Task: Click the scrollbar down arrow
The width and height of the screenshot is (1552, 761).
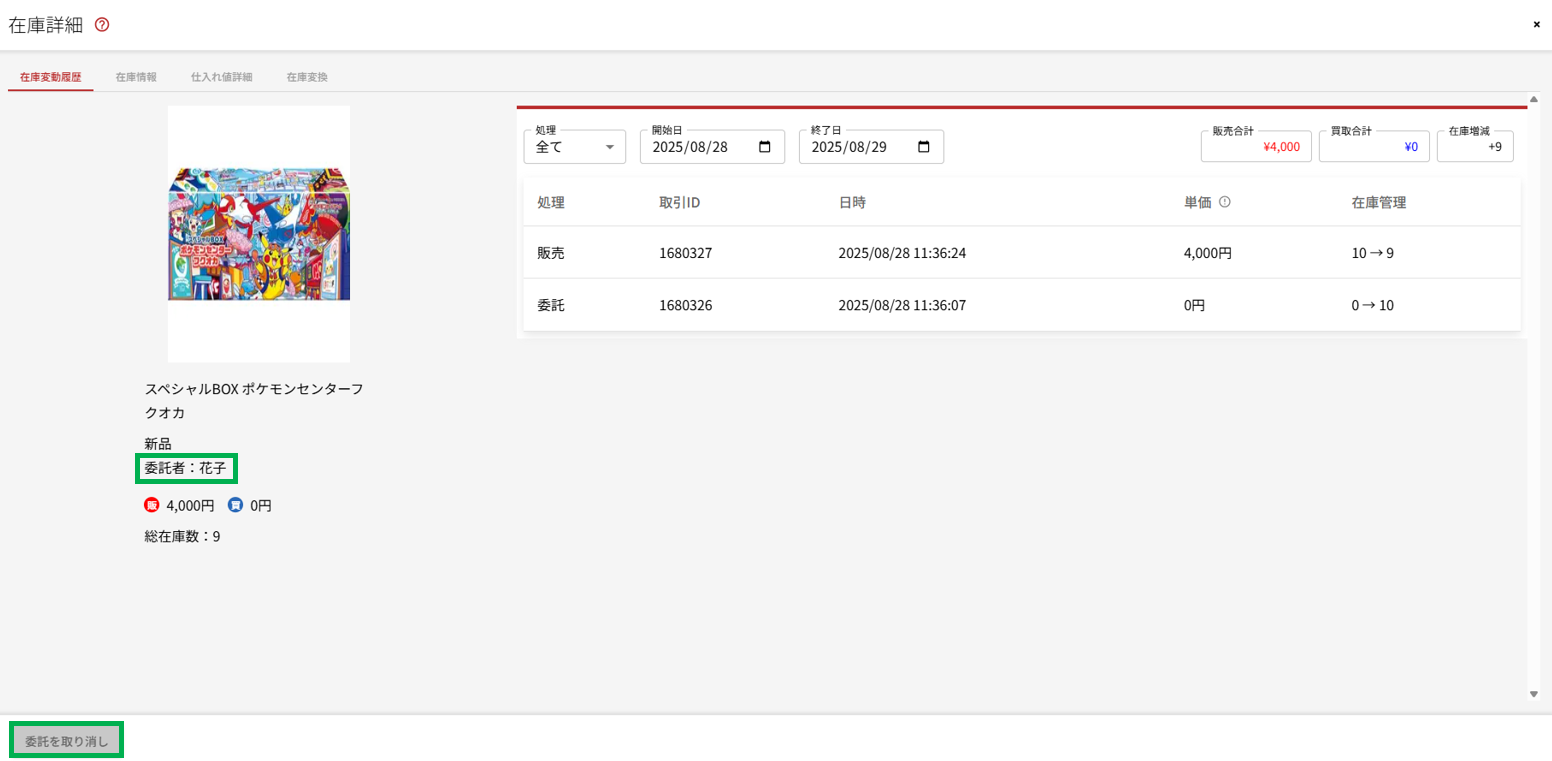Action: pyautogui.click(x=1533, y=694)
